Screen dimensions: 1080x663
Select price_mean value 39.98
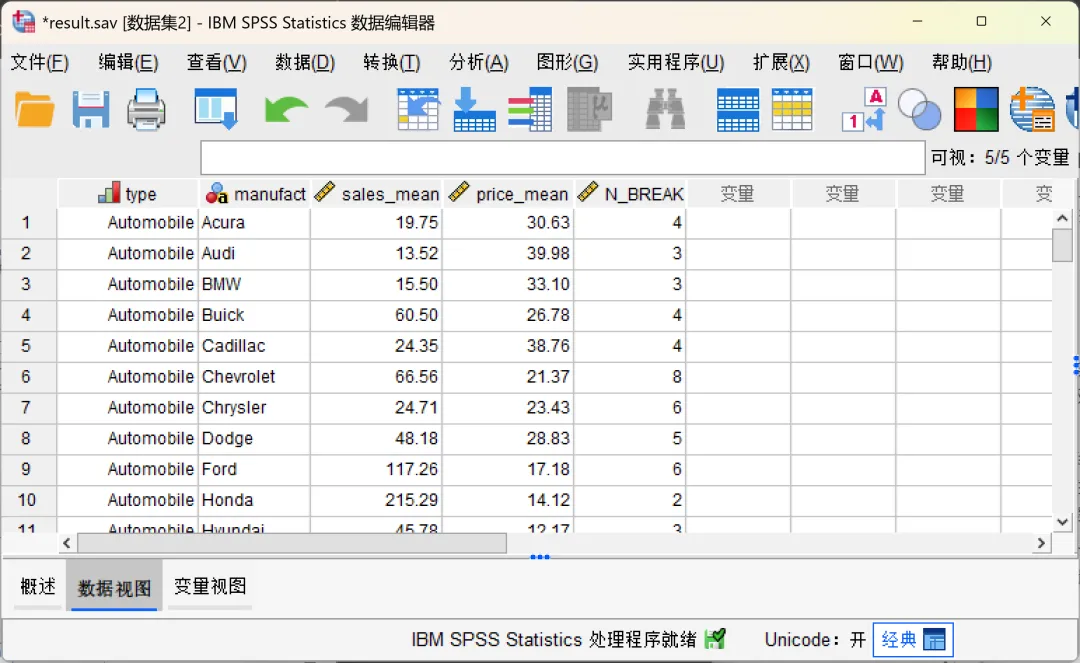[x=508, y=253]
